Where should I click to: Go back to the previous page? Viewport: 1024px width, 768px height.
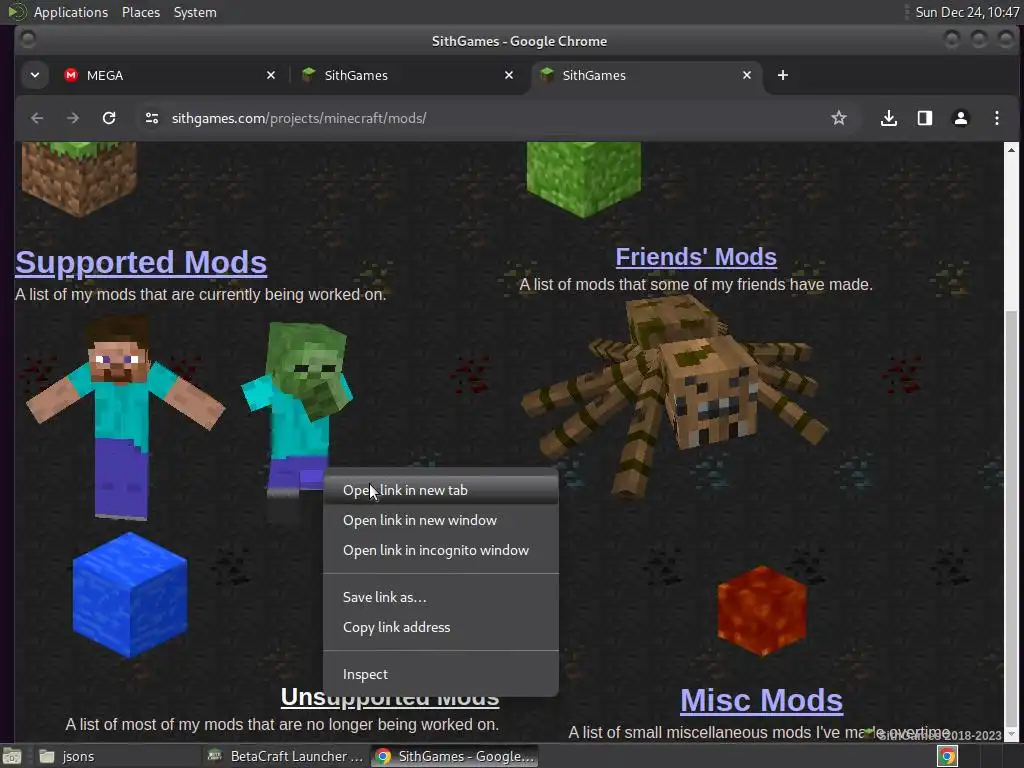(37, 118)
